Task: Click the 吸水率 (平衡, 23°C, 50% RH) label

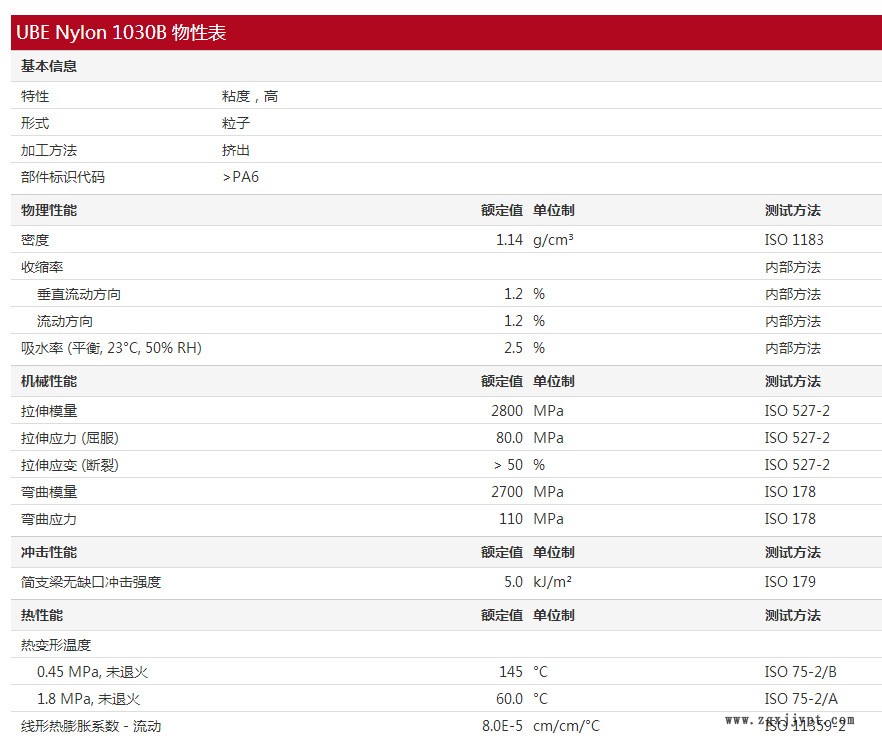Action: tap(111, 348)
